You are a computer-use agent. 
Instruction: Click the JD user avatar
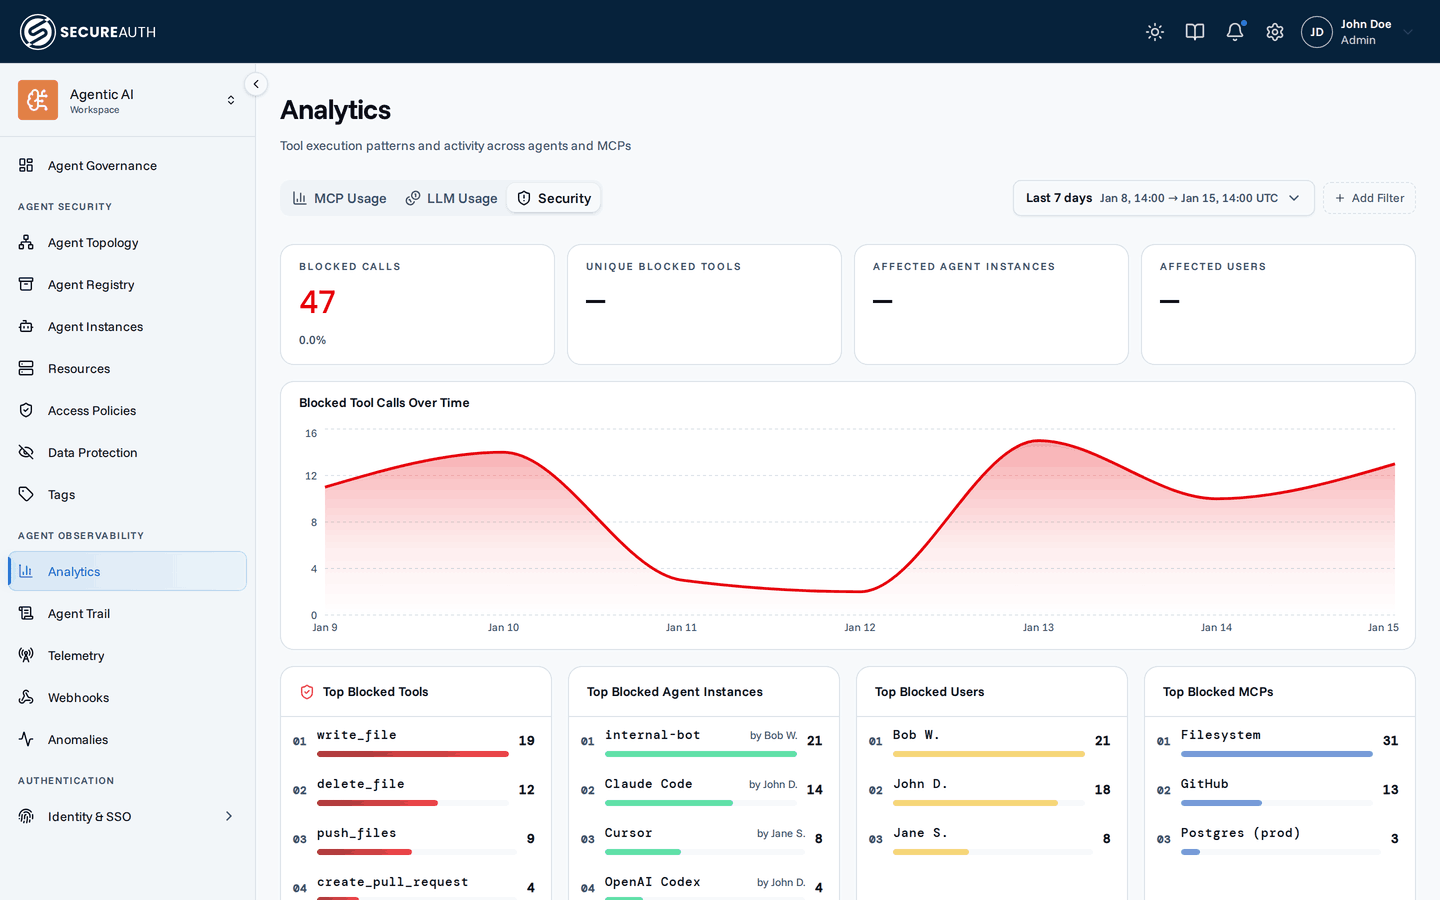coord(1317,32)
